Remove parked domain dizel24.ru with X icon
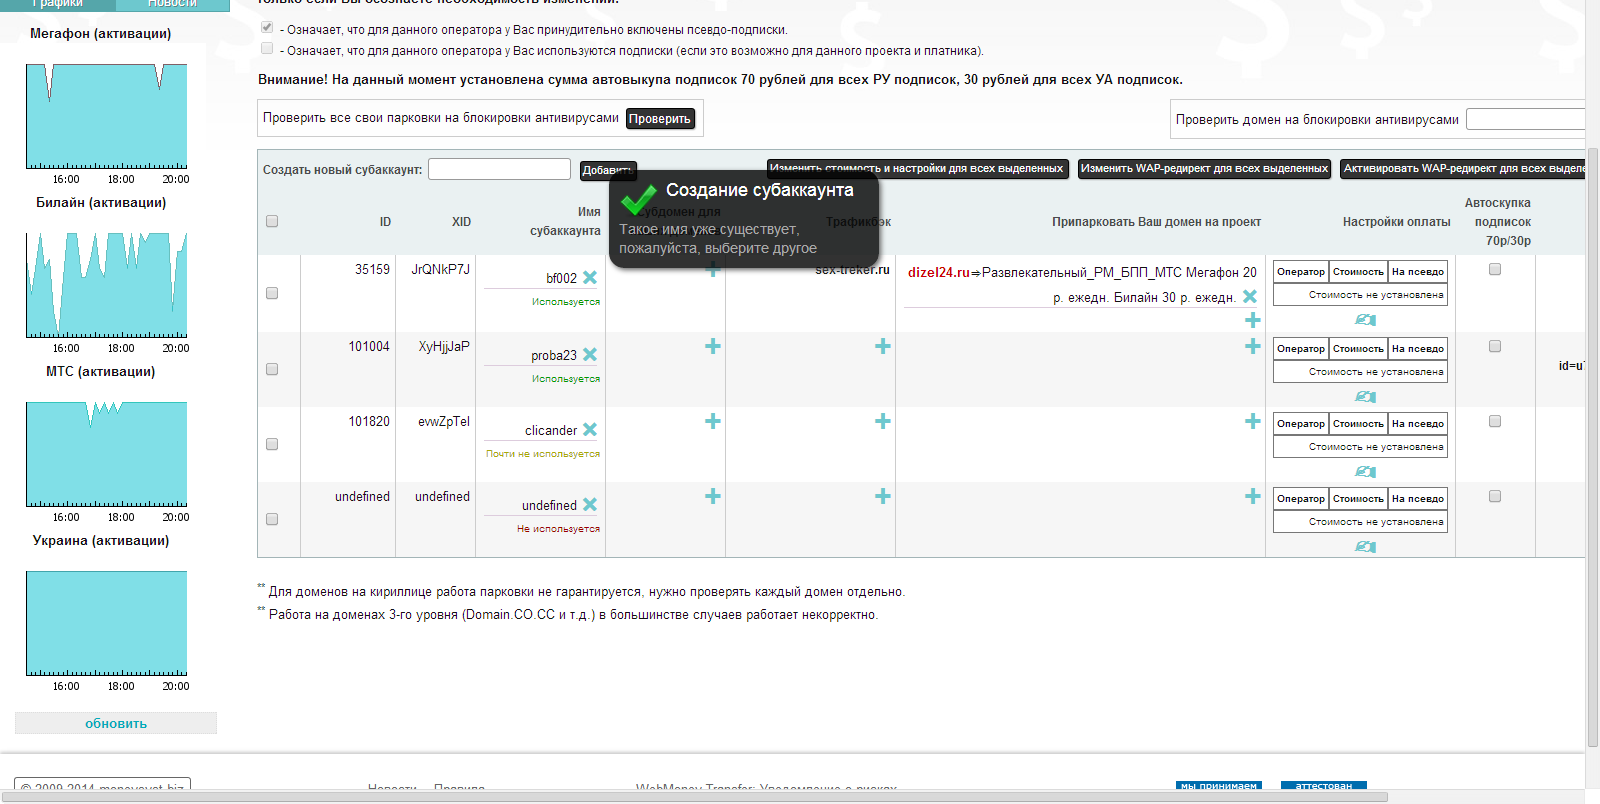This screenshot has height=804, width=1600. tap(1250, 297)
